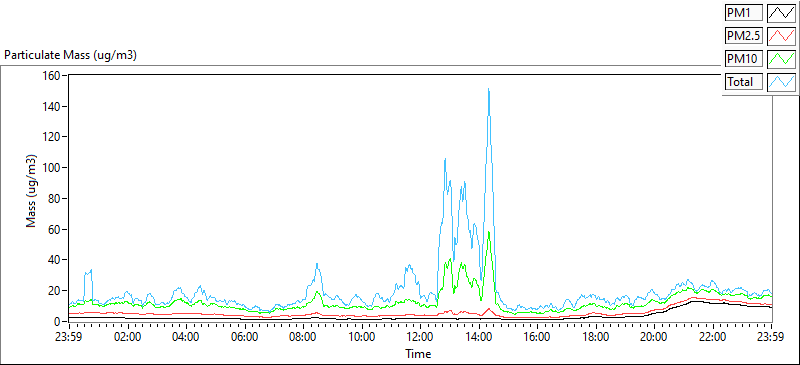
Task: Click the Particulate Mass (ug/m3) chart title
Action: coord(70,55)
